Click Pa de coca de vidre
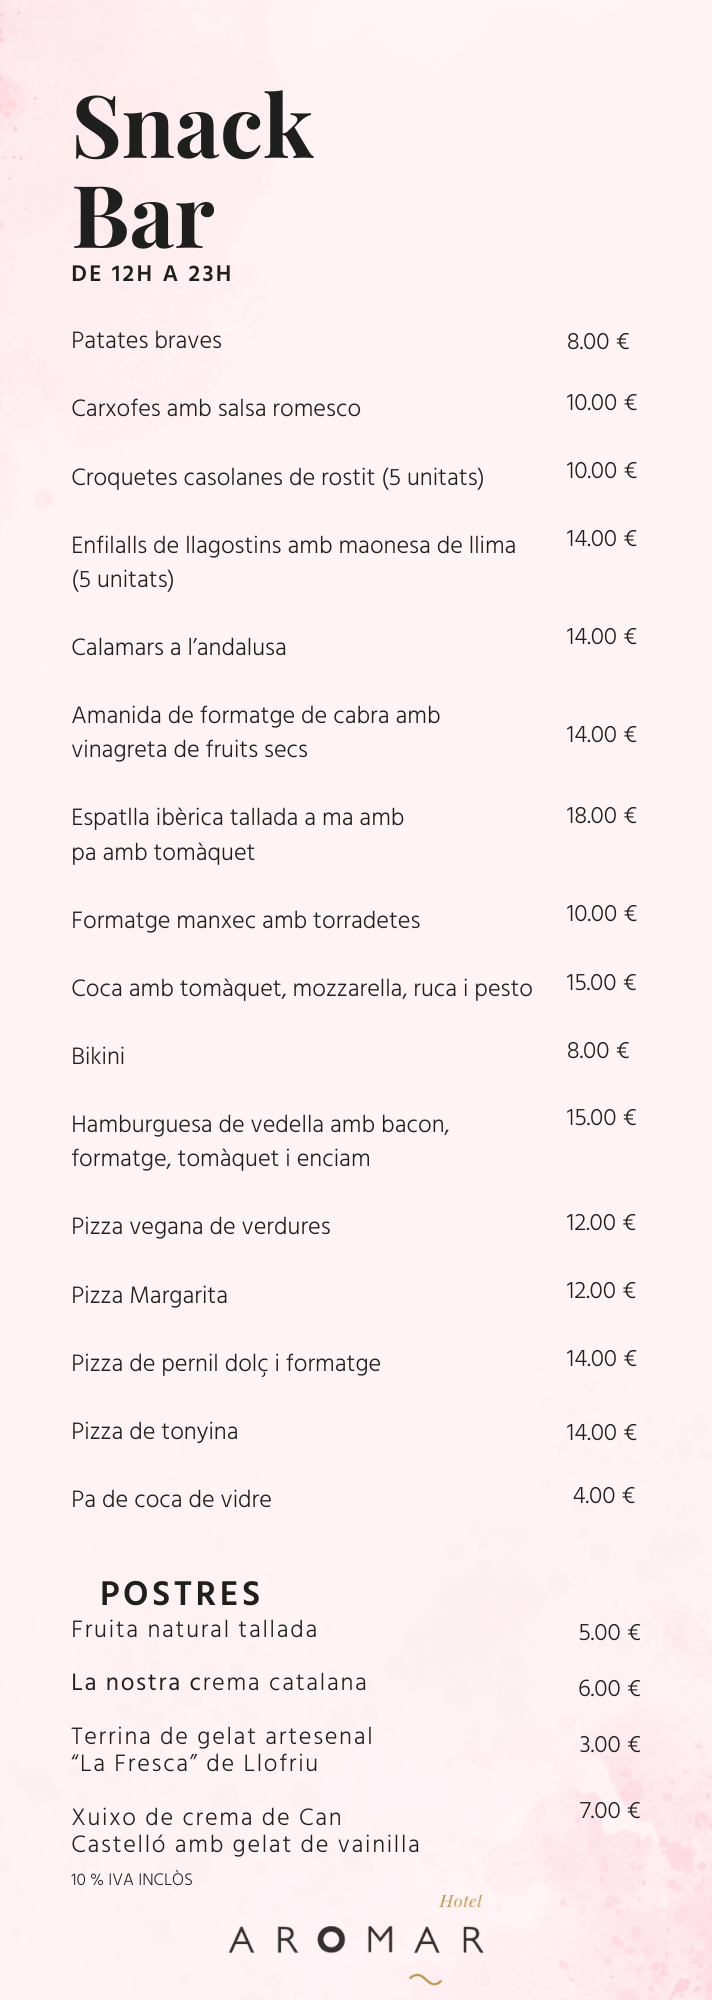 pyautogui.click(x=171, y=1499)
